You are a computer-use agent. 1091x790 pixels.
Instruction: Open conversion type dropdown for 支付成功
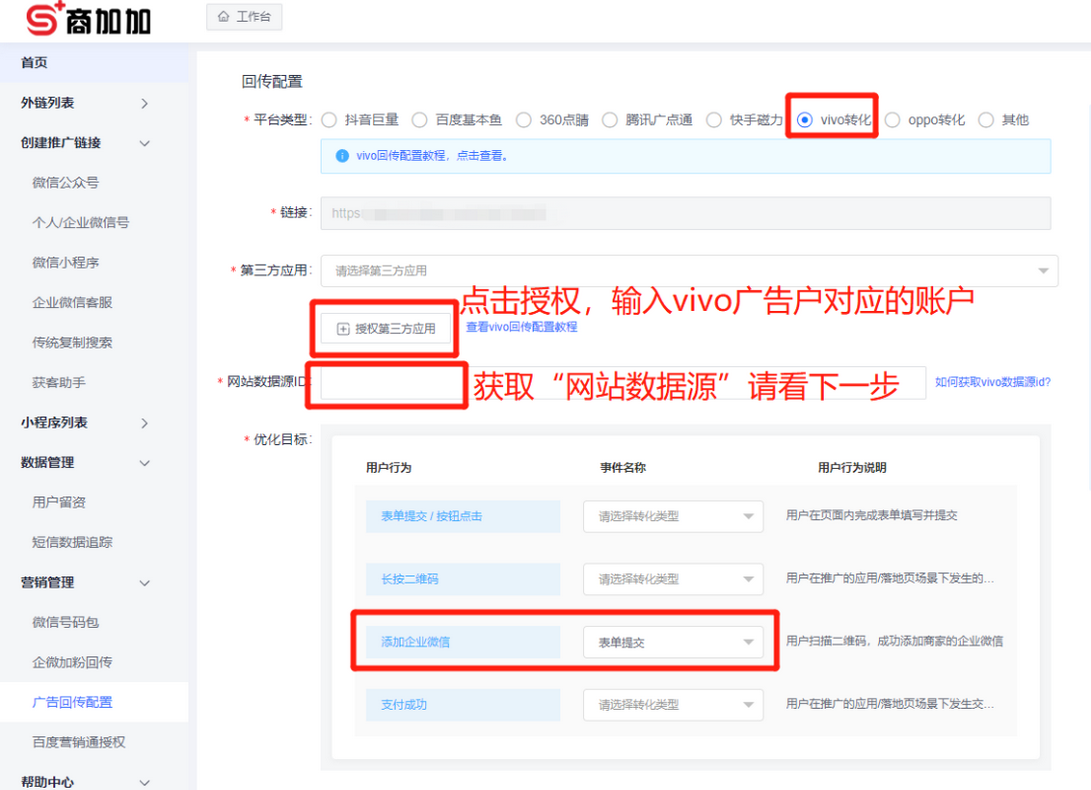pos(673,705)
